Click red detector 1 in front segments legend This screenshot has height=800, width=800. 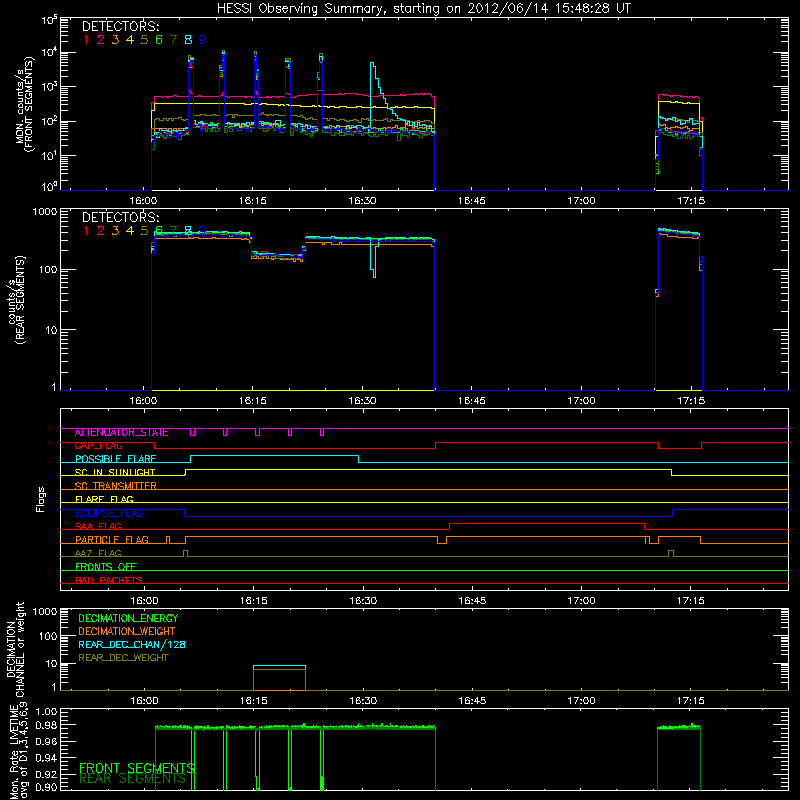tap(86, 40)
